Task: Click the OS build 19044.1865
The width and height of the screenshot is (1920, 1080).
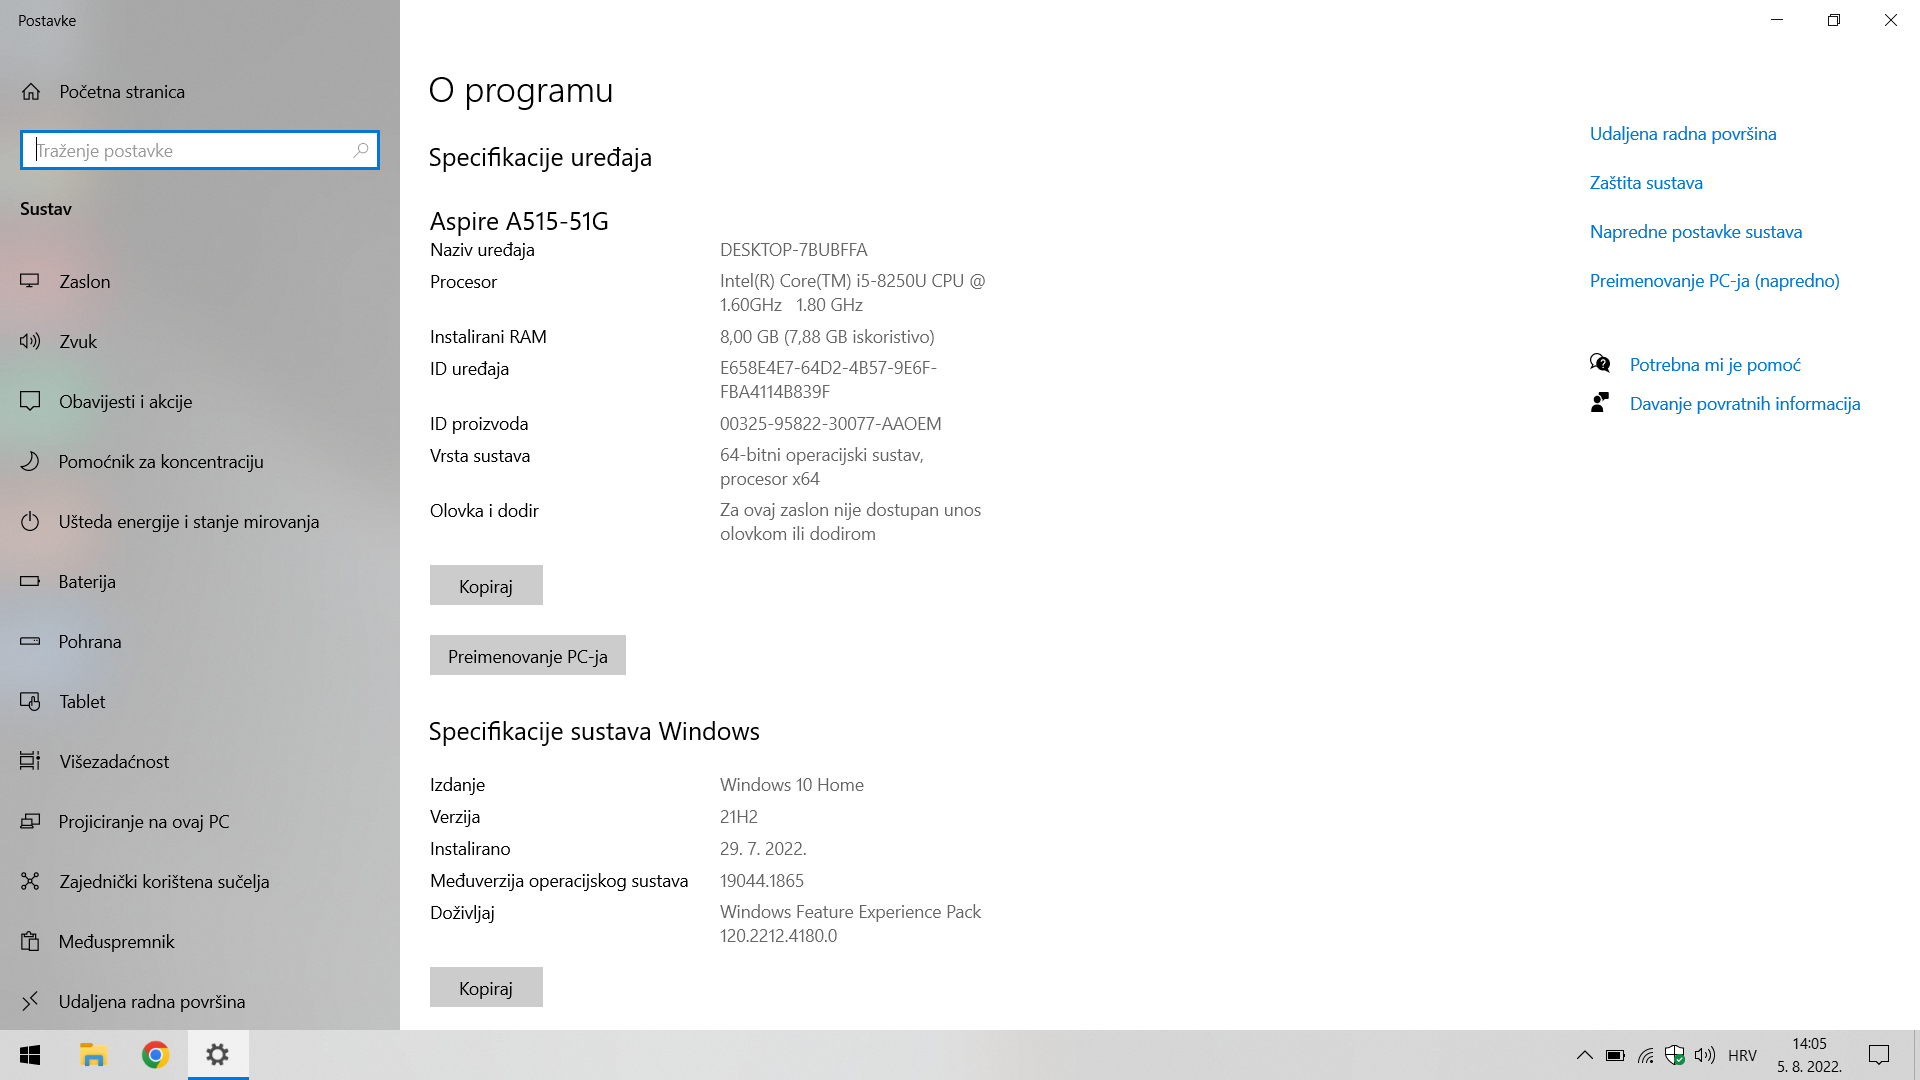Action: (762, 881)
